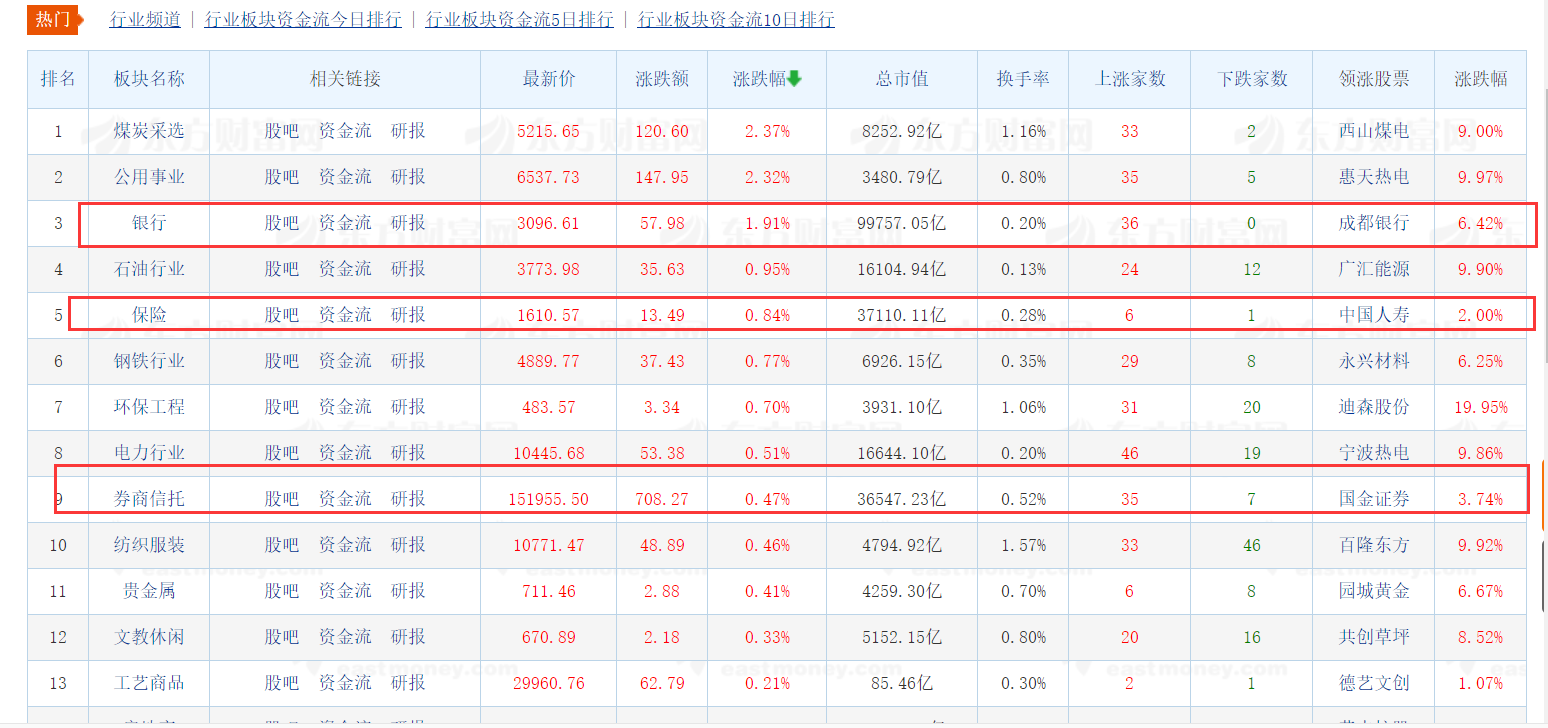The image size is (1548, 728).
Task: Go to 行业板块资金流今日排行
Action: click(x=303, y=19)
